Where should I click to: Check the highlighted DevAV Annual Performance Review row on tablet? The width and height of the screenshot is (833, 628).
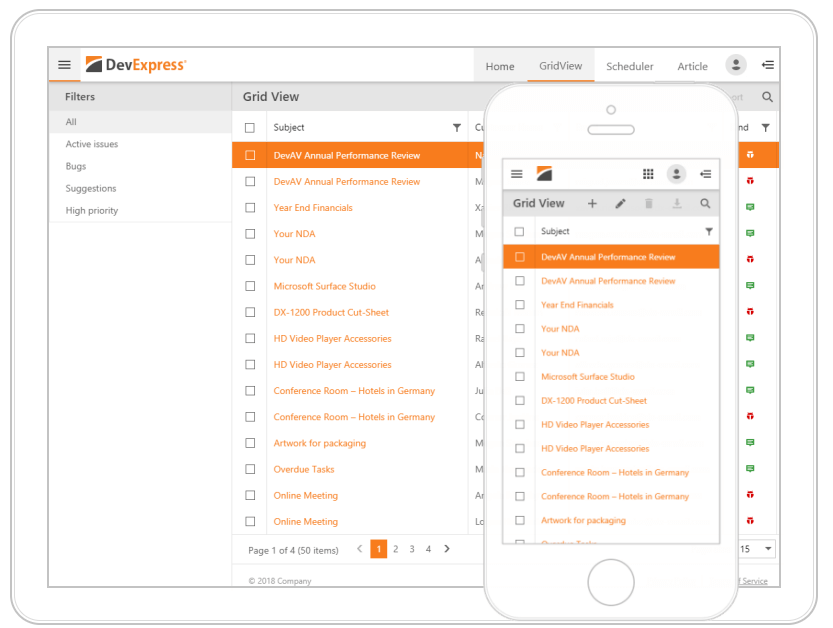pyautogui.click(x=250, y=155)
